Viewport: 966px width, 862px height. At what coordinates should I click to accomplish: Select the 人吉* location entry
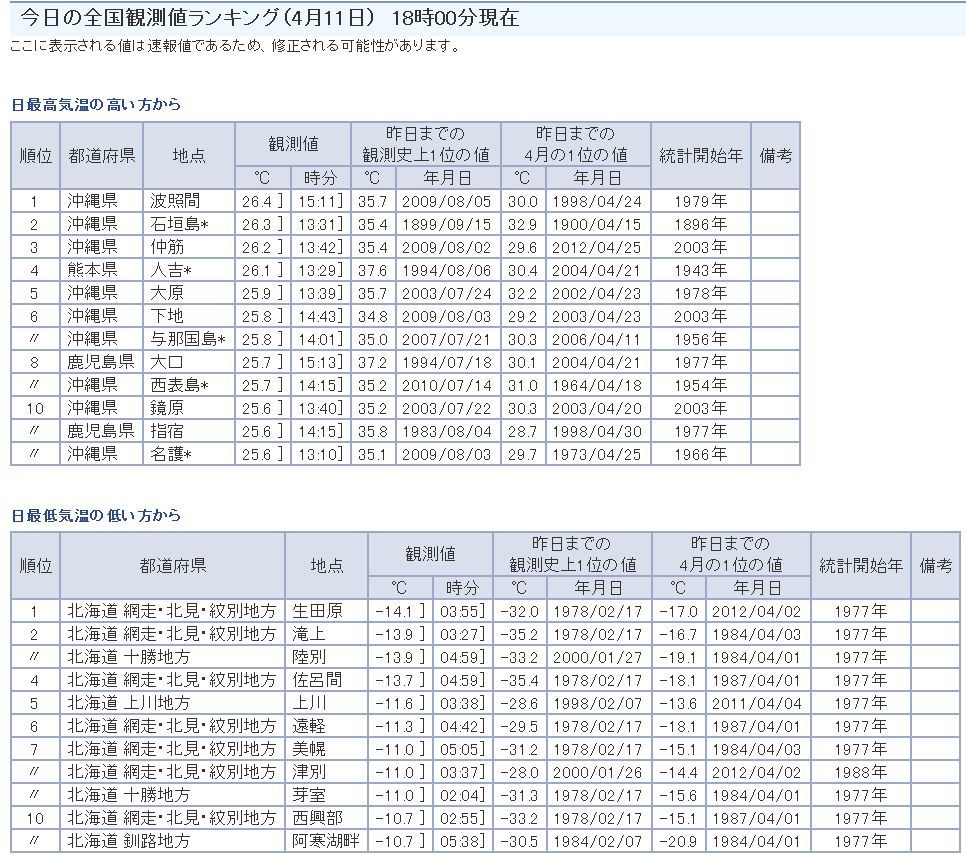point(174,270)
